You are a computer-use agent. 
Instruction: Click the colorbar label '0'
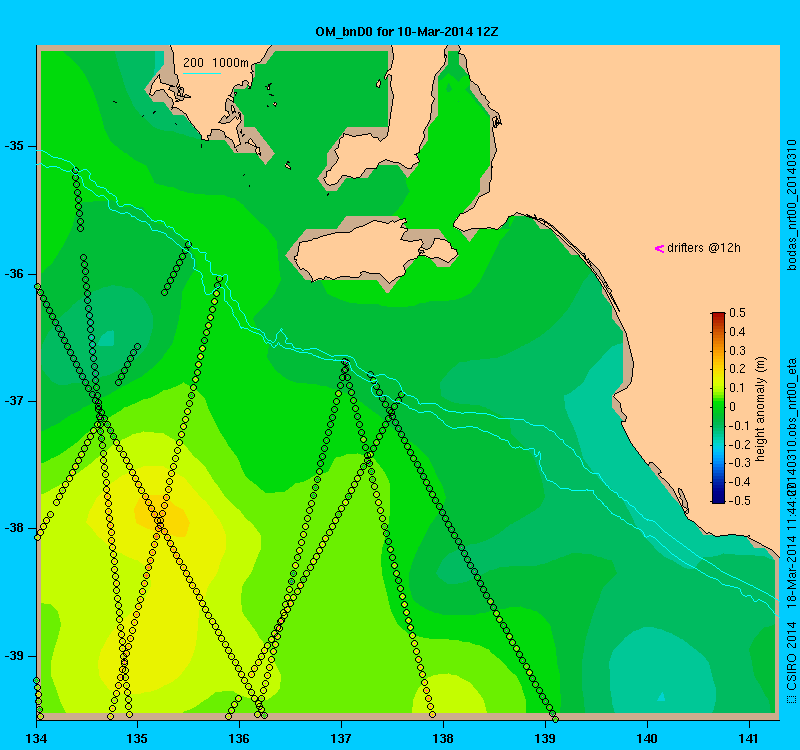pos(733,407)
